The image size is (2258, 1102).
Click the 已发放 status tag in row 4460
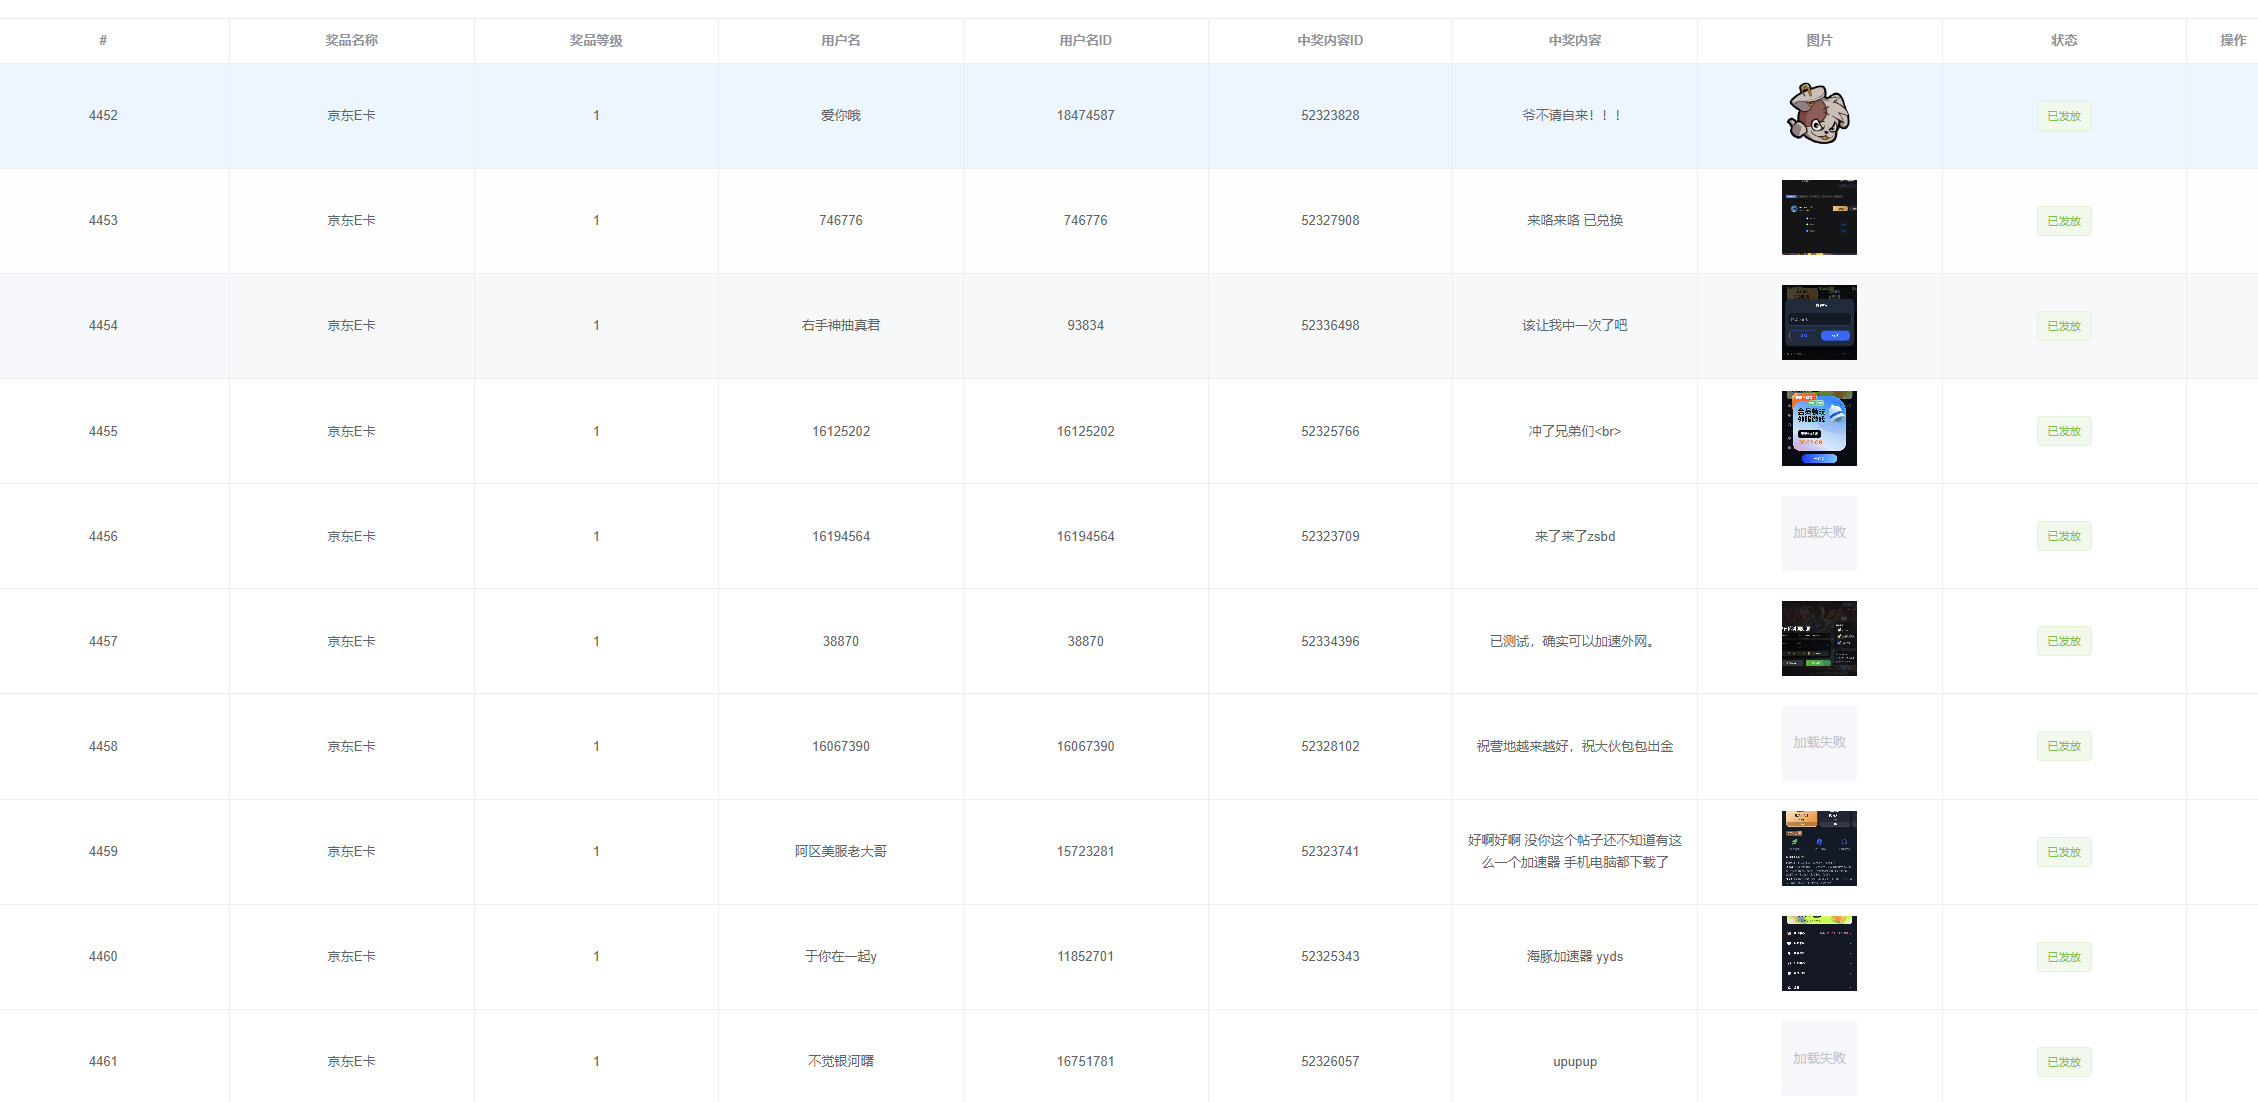coord(2064,957)
